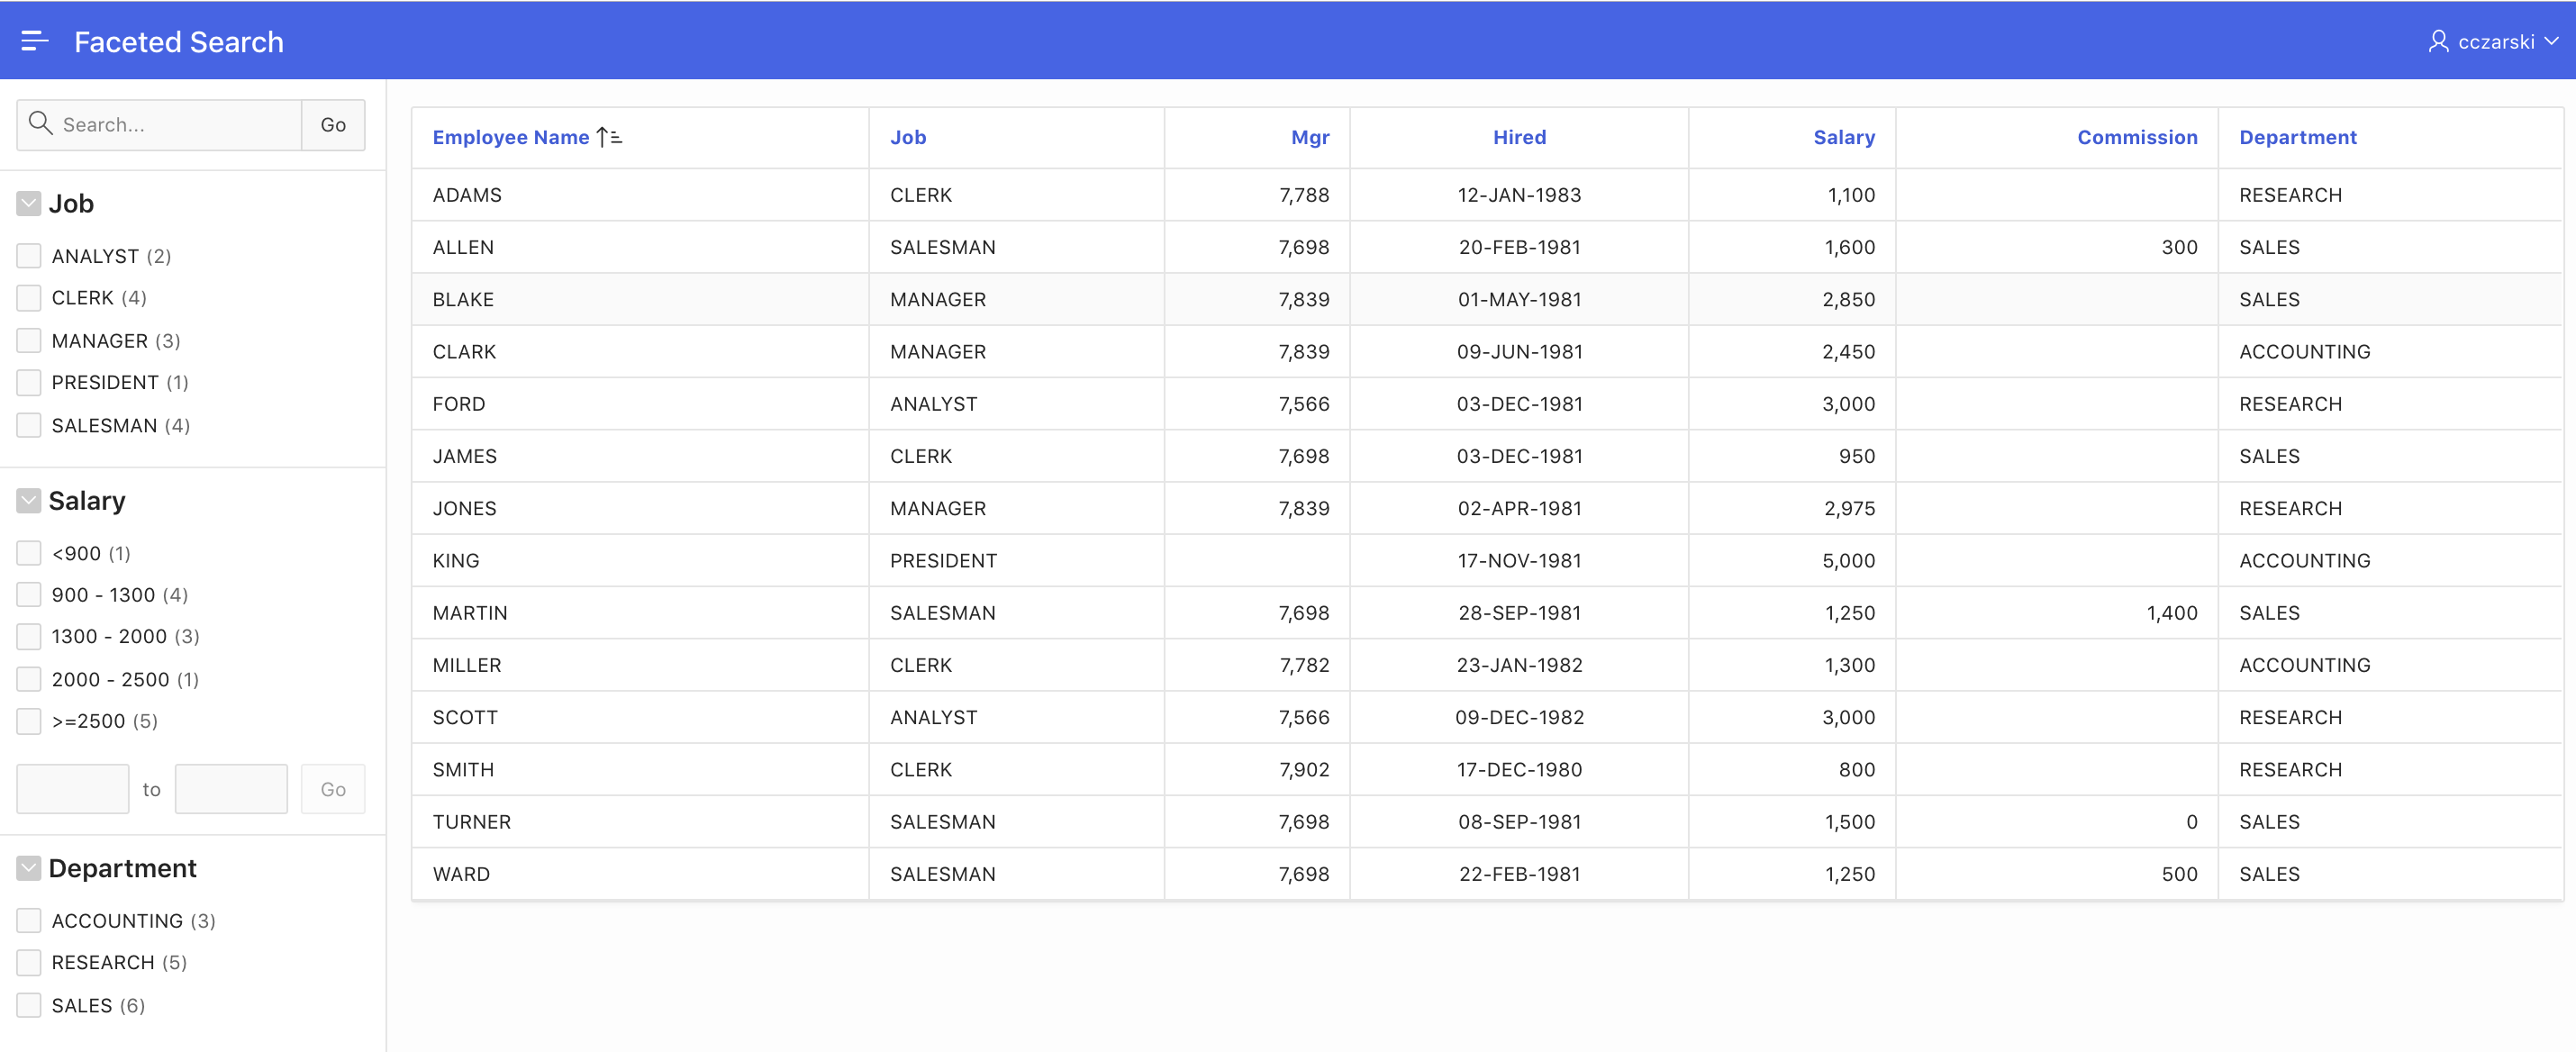Check the ANALYST job facet

click(28, 255)
